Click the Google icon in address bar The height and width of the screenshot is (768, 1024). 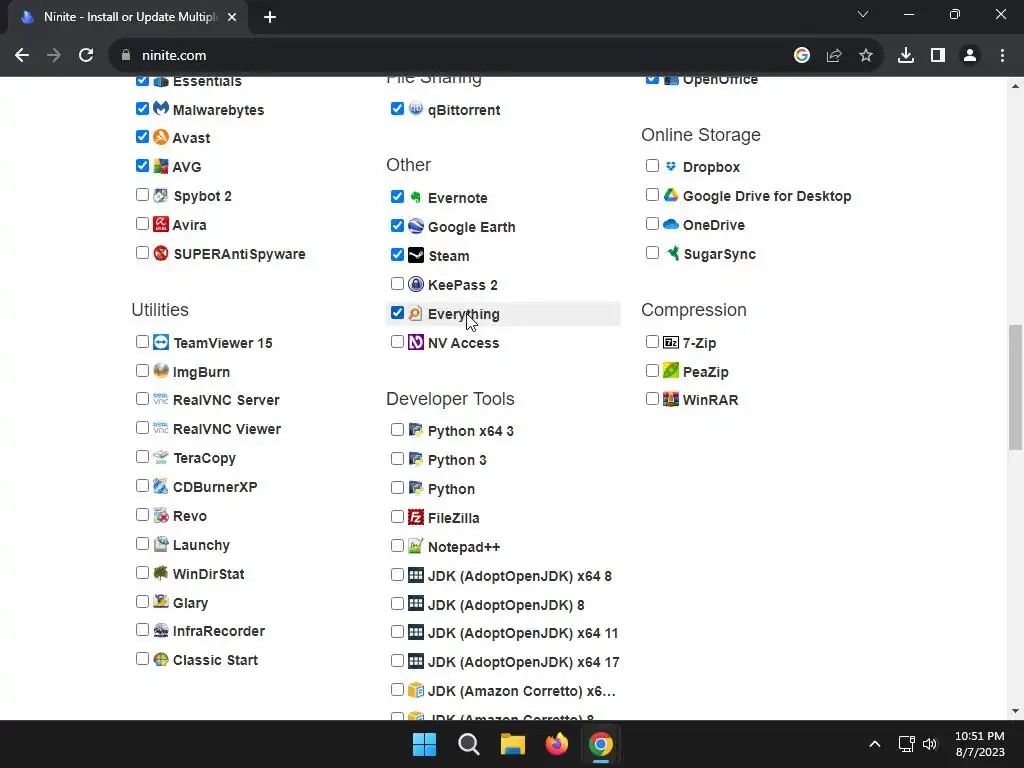pyautogui.click(x=802, y=56)
